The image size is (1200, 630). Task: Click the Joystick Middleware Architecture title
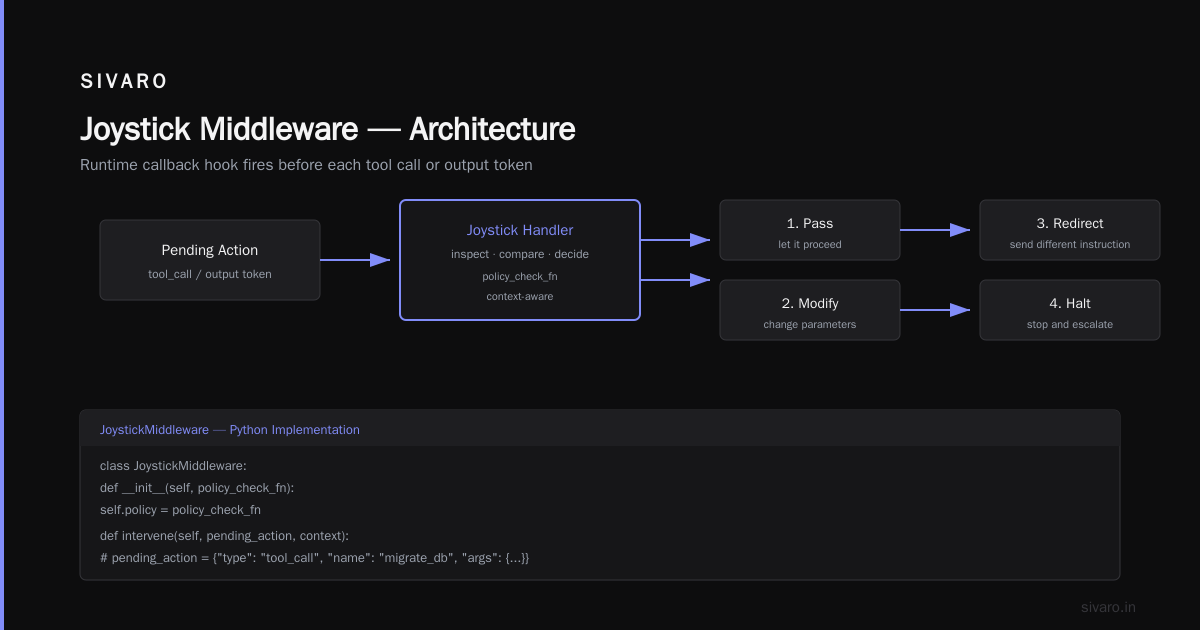coord(328,130)
